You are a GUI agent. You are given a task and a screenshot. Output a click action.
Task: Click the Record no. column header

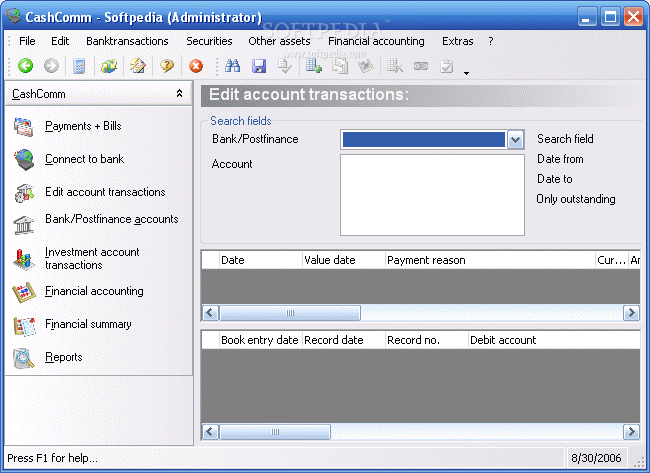tap(427, 340)
